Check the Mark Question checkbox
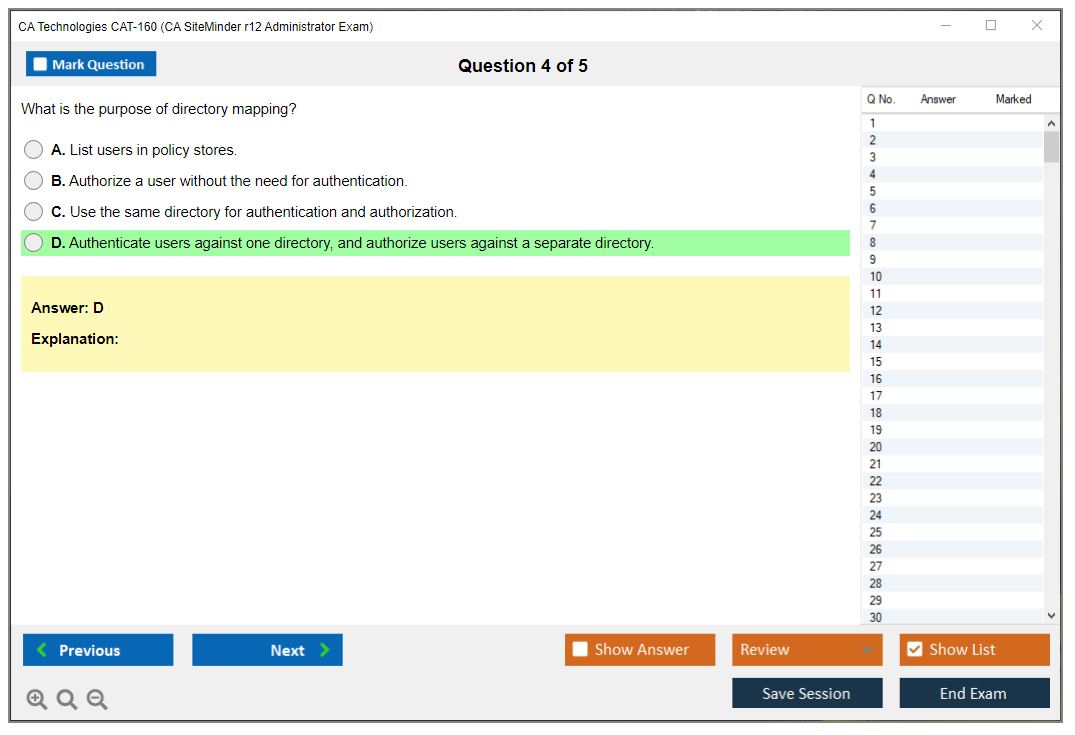The image size is (1075, 735). point(40,65)
